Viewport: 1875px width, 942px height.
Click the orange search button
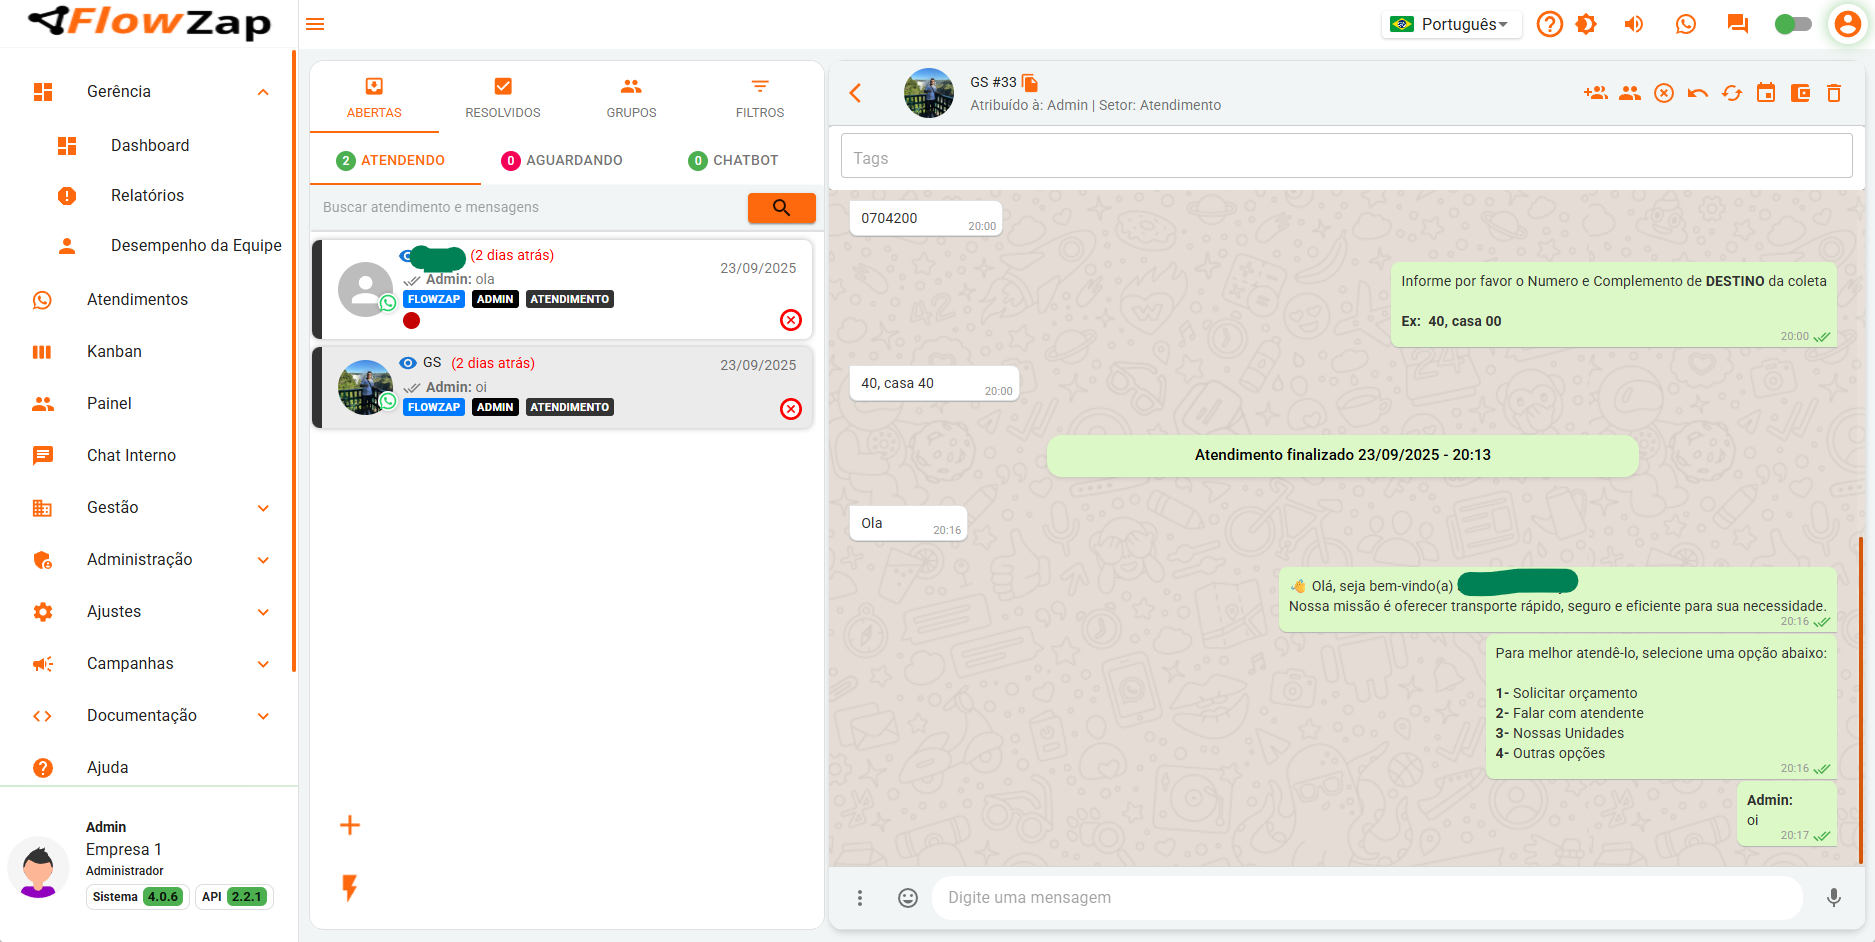pyautogui.click(x=781, y=207)
